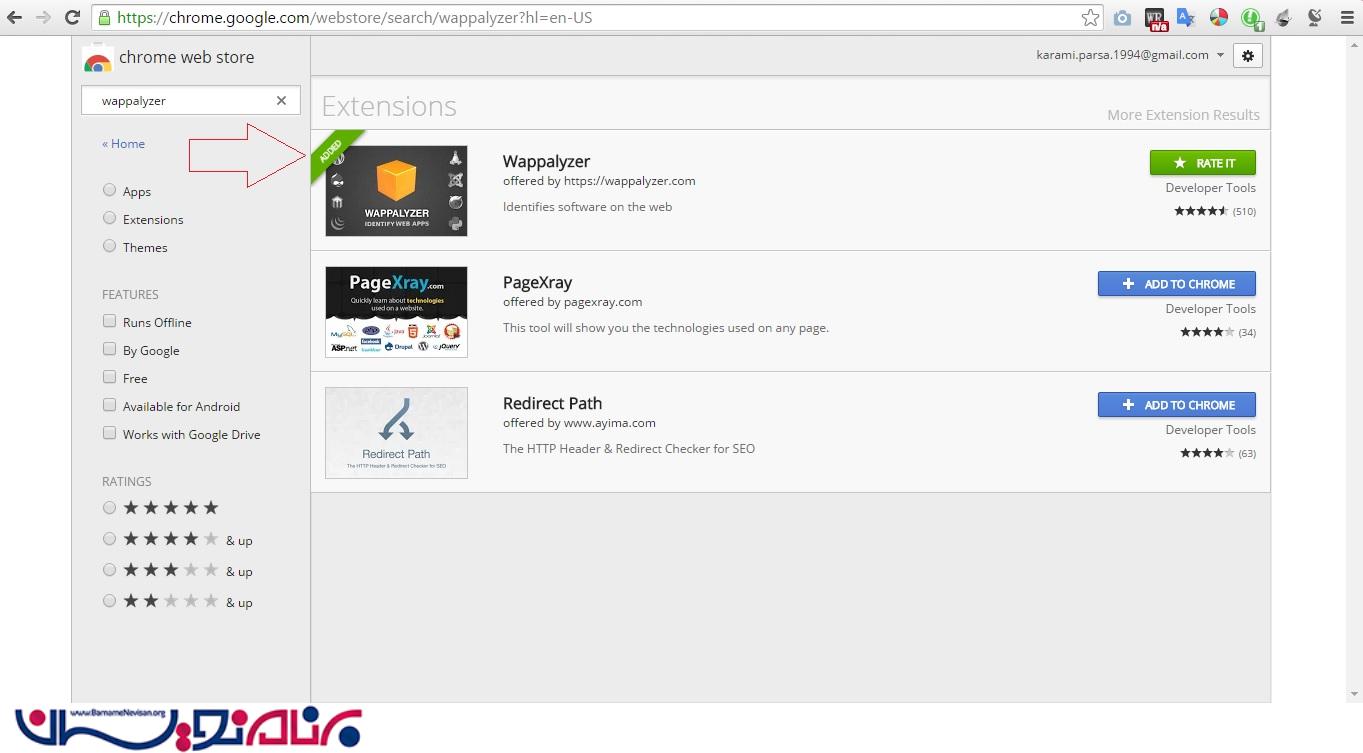Bookmark this page with the star icon
Image resolution: width=1363 pixels, height=753 pixels.
[1090, 17]
